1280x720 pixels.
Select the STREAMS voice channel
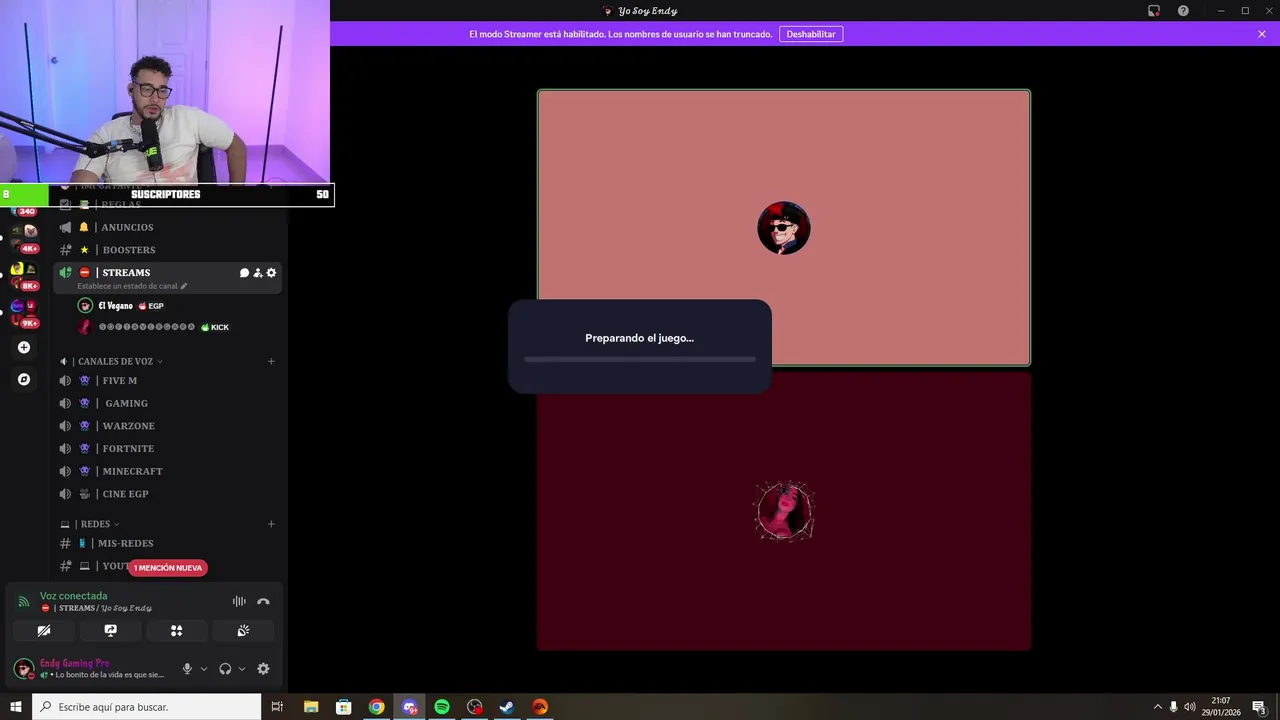point(168,277)
